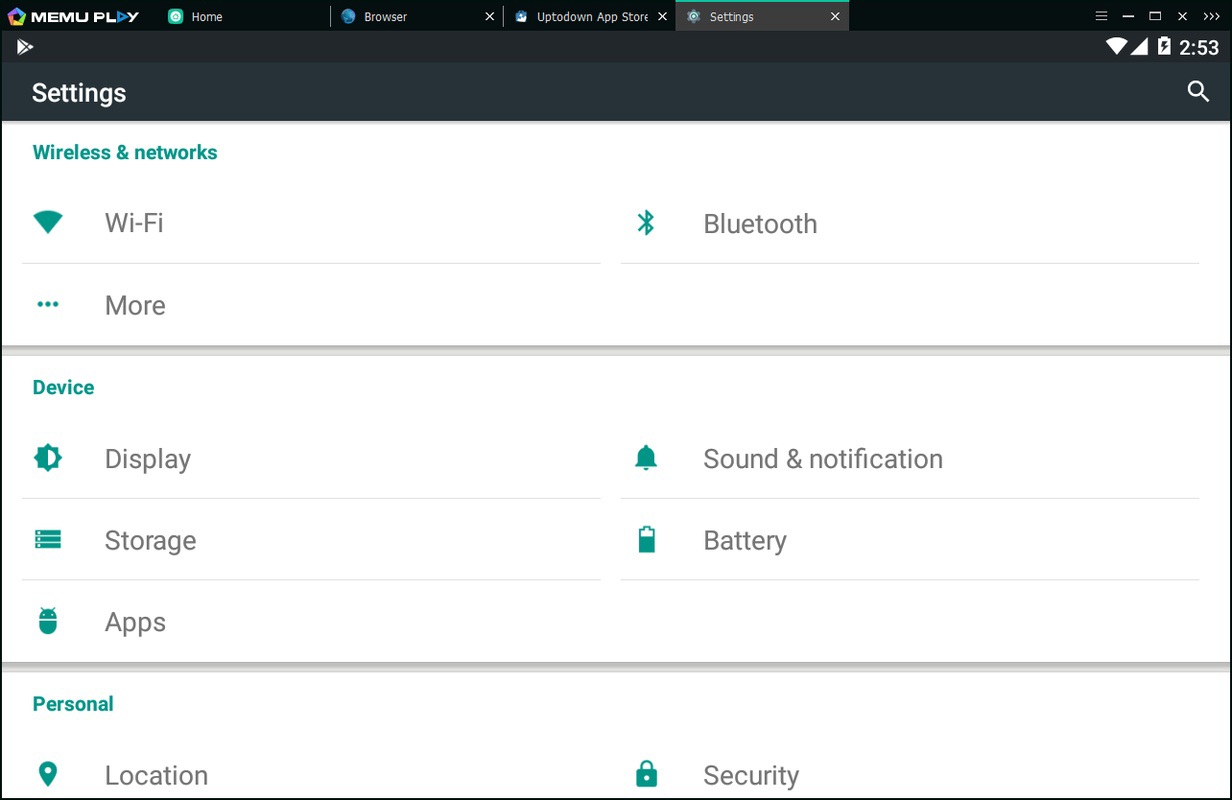Click the Personal section heading
This screenshot has width=1232, height=800.
[x=73, y=703]
